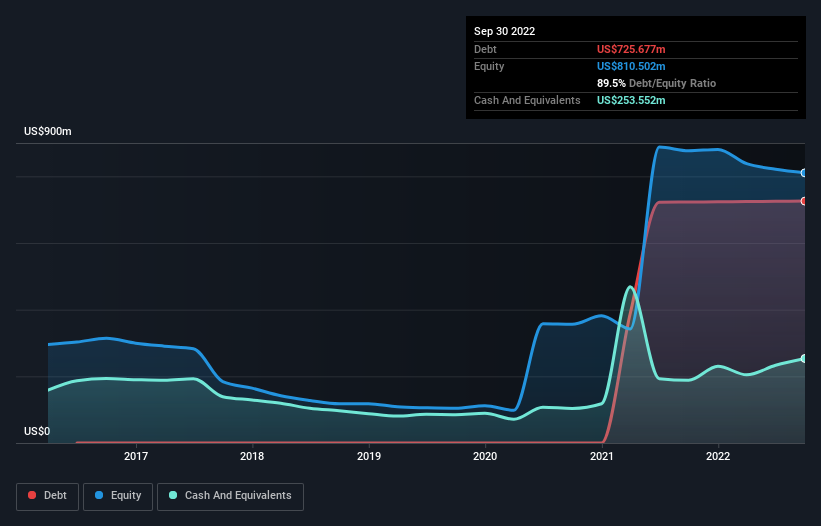Select the 2020 axis label

[x=485, y=456]
